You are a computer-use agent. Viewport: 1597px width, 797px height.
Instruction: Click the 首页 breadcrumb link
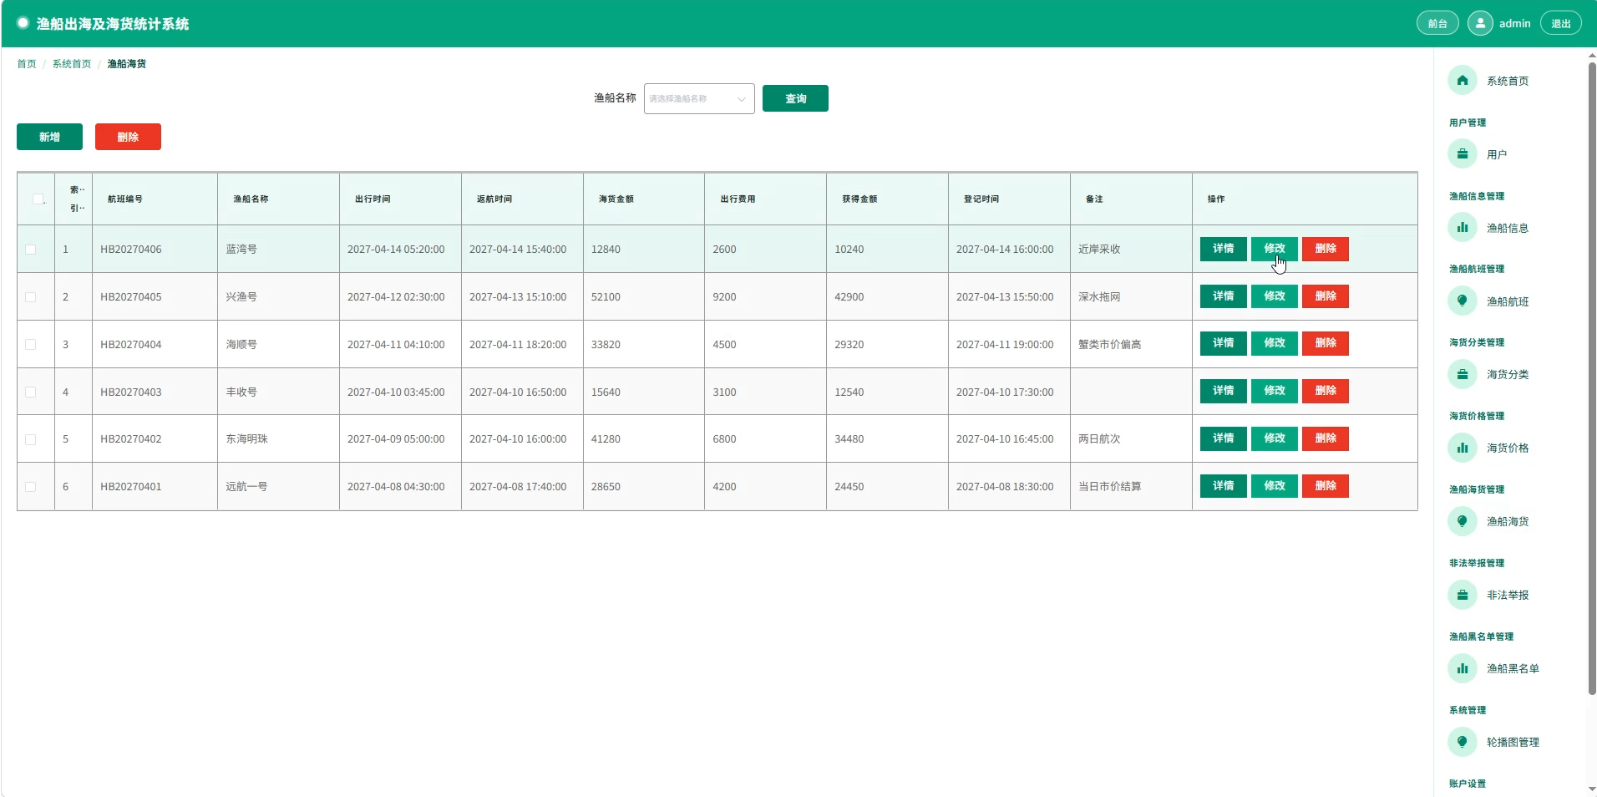26,64
